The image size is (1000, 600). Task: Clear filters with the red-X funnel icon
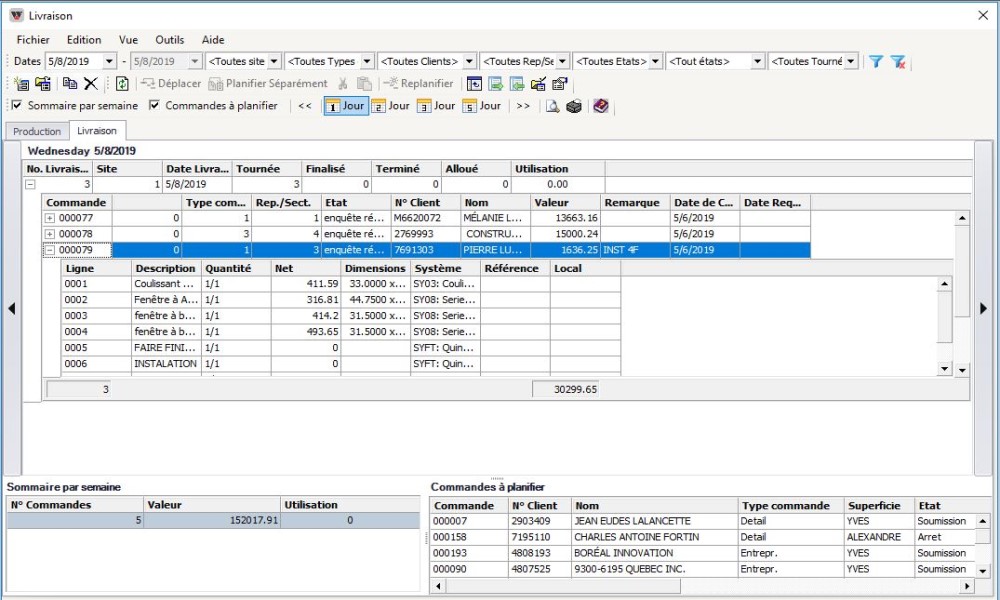[x=898, y=62]
